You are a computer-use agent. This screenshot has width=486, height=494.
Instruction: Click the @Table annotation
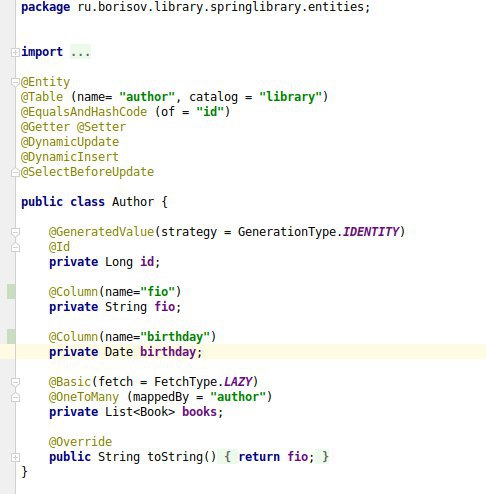42,97
